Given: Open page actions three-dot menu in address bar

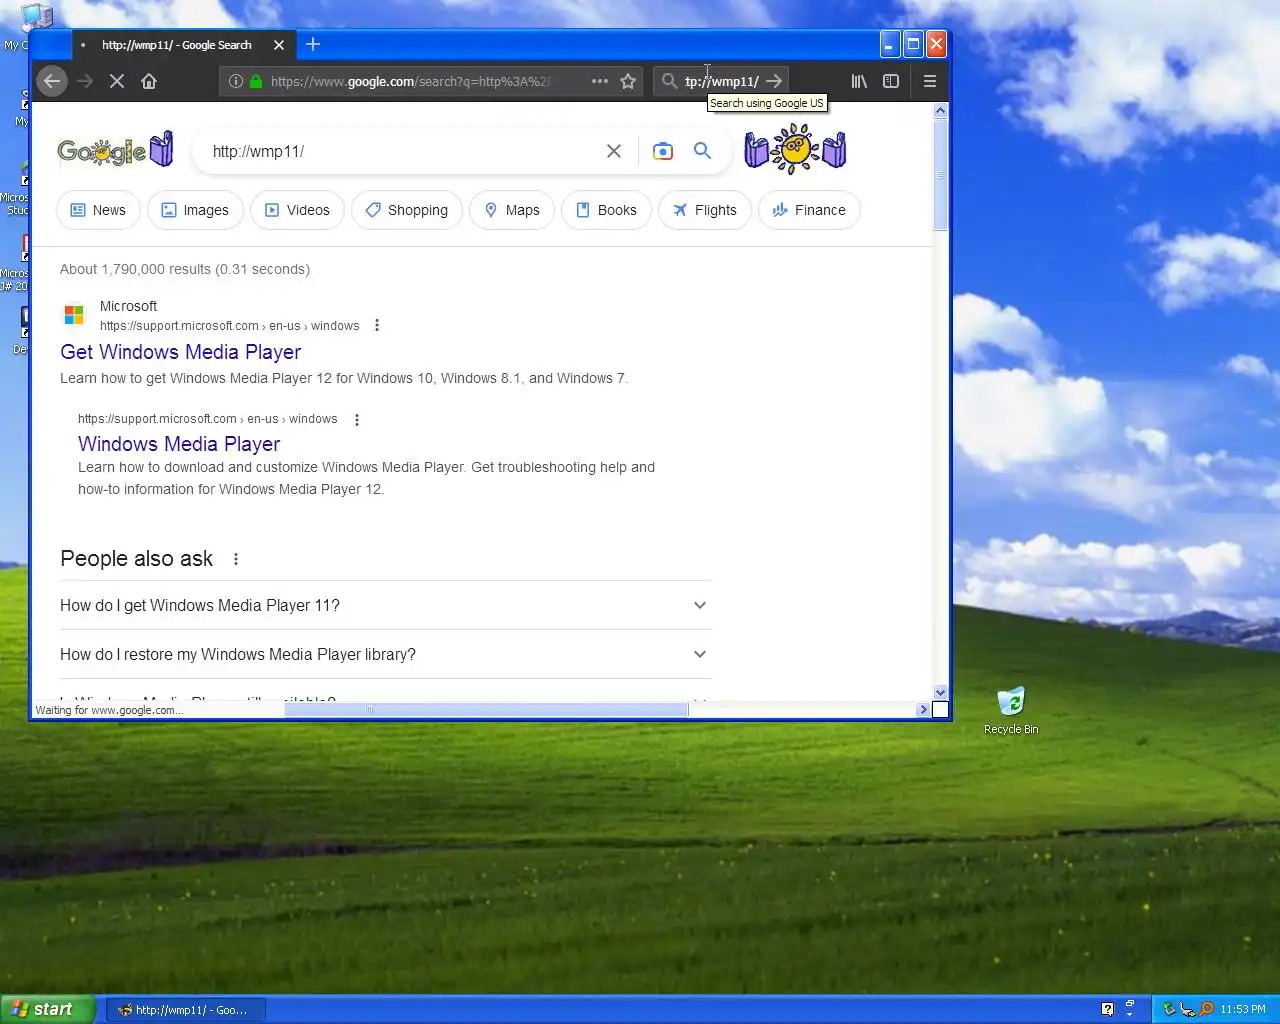Looking at the screenshot, I should (x=599, y=81).
